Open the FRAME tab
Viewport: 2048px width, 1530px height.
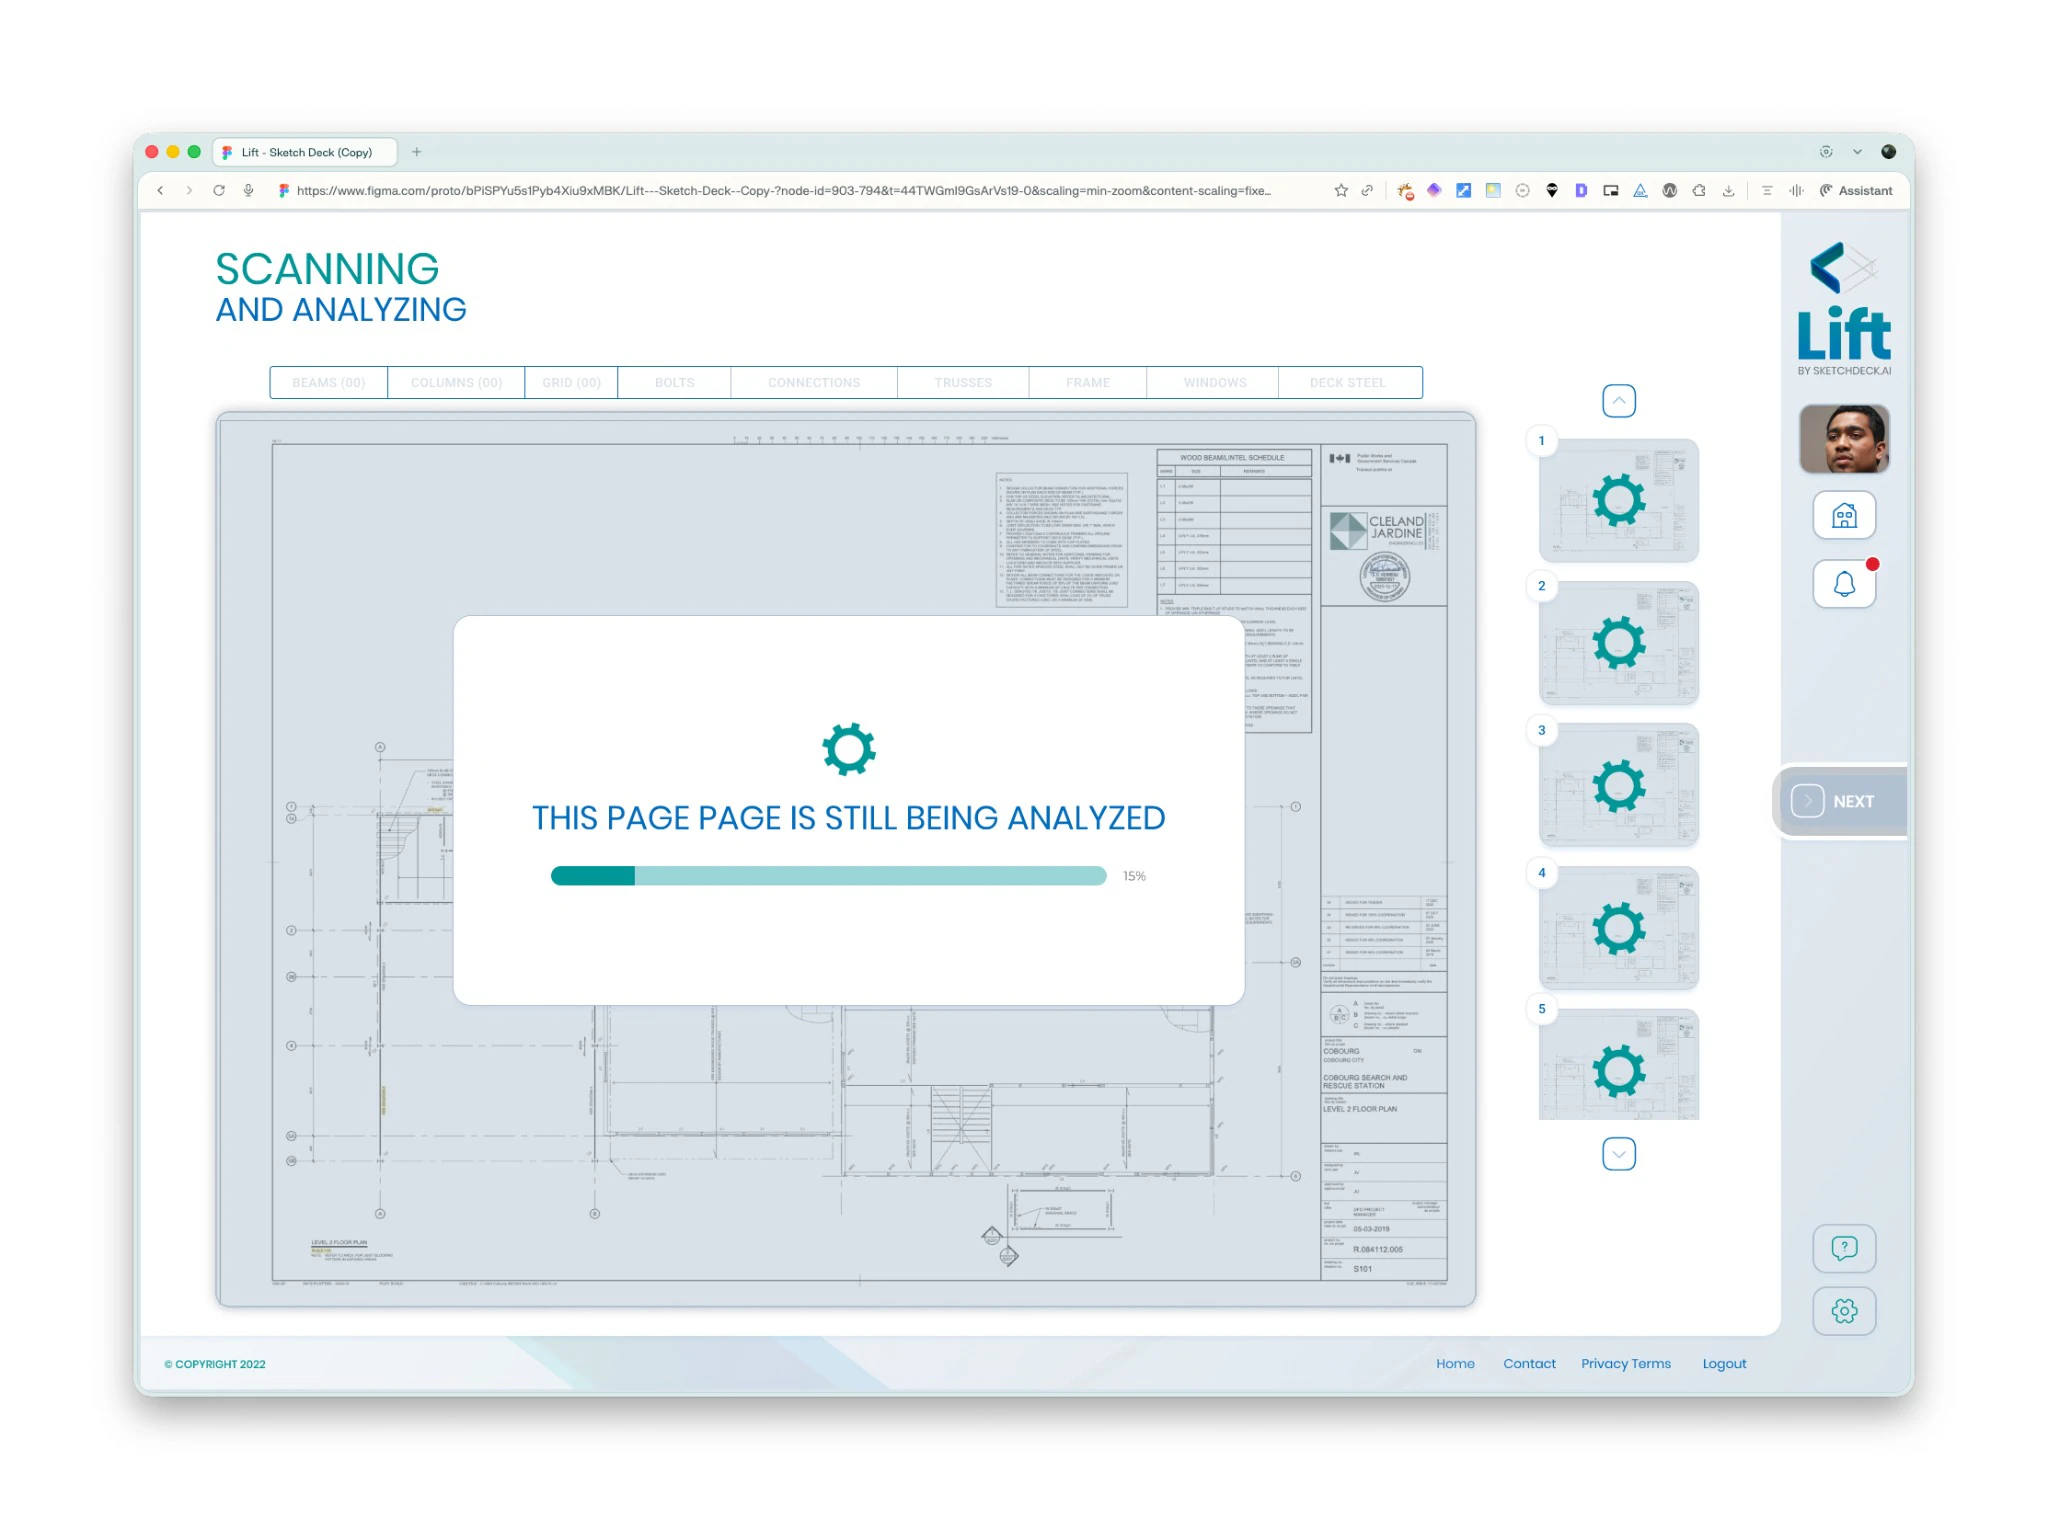click(1088, 383)
